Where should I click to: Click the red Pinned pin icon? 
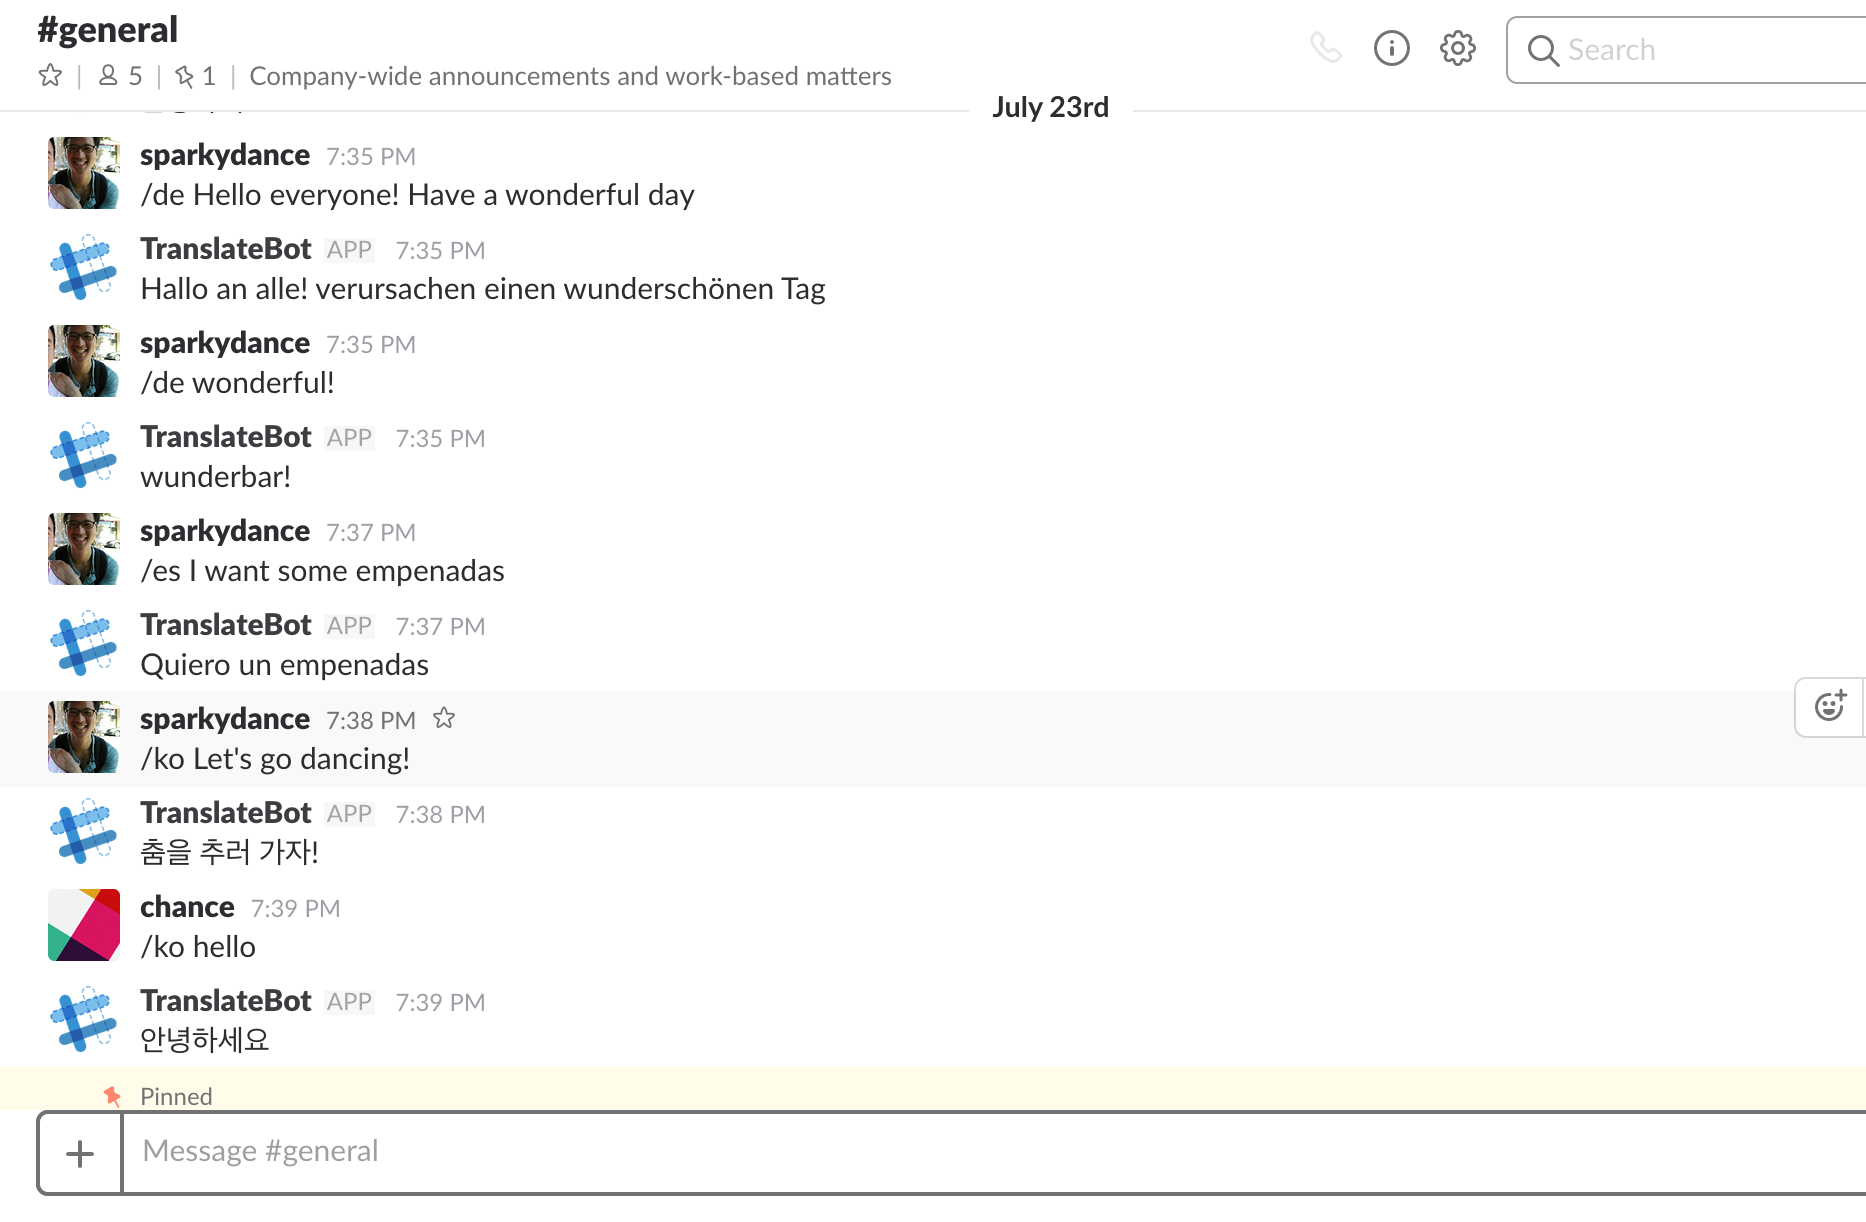113,1096
